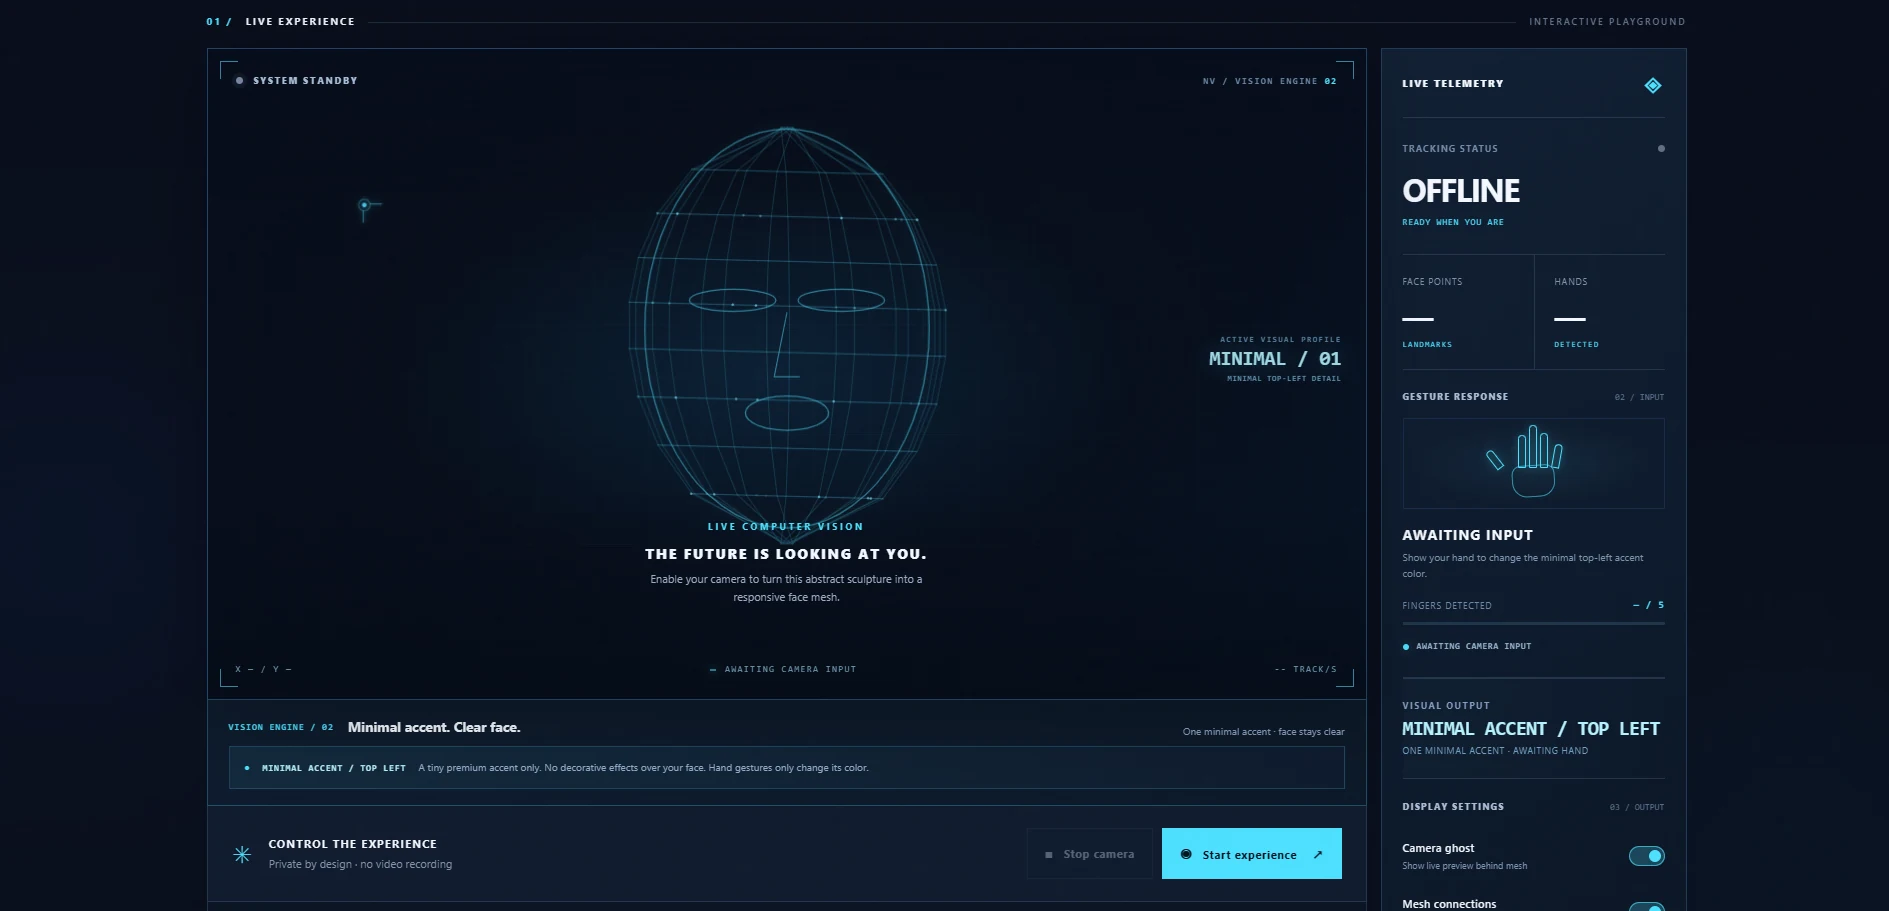The image size is (1889, 911).
Task: Click the hand gesture icon
Action: pyautogui.click(x=1526, y=461)
